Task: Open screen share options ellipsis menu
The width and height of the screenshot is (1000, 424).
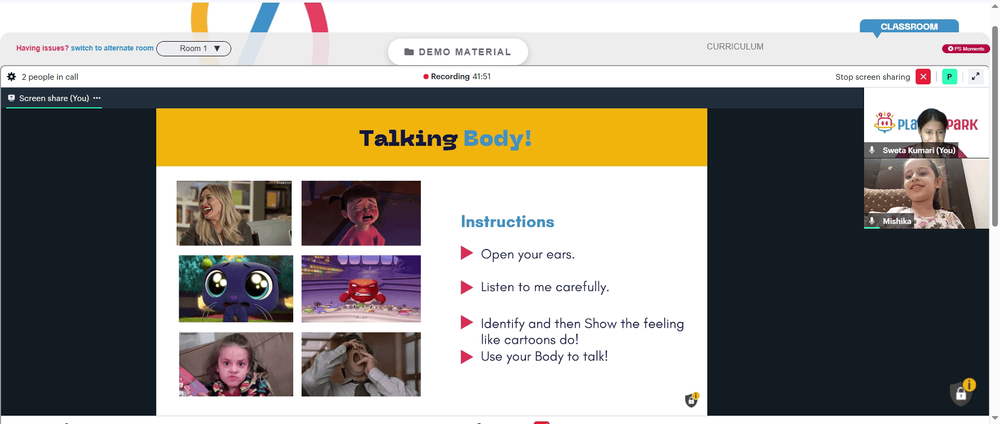Action: coord(97,98)
